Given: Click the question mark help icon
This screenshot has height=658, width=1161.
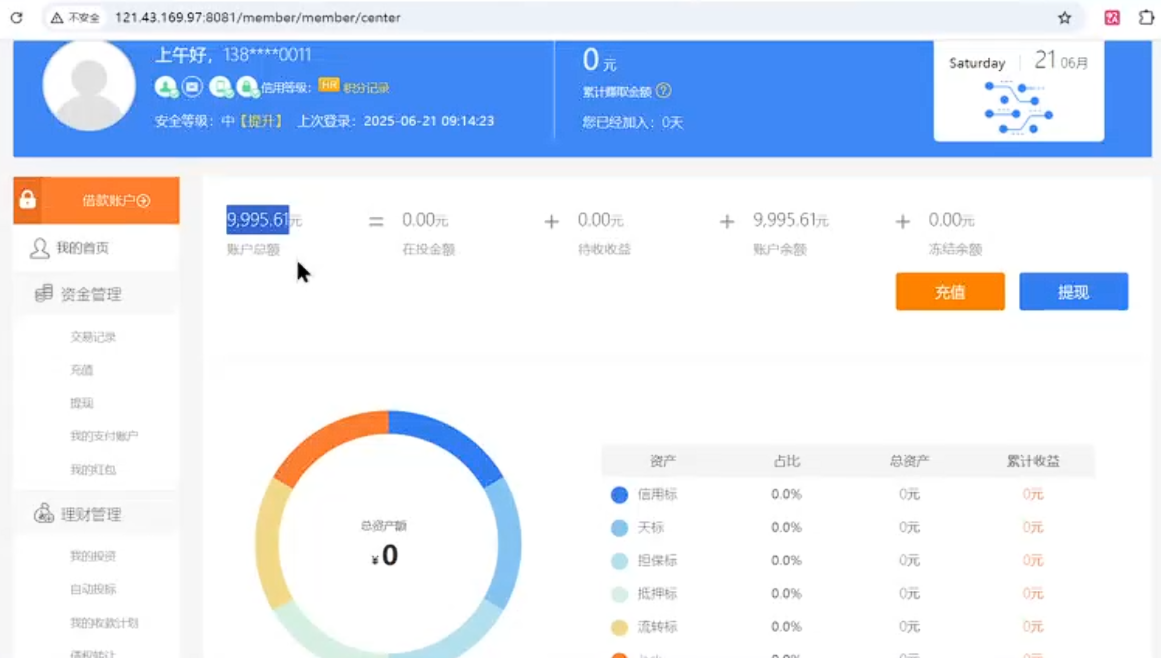Looking at the screenshot, I should pos(663,91).
